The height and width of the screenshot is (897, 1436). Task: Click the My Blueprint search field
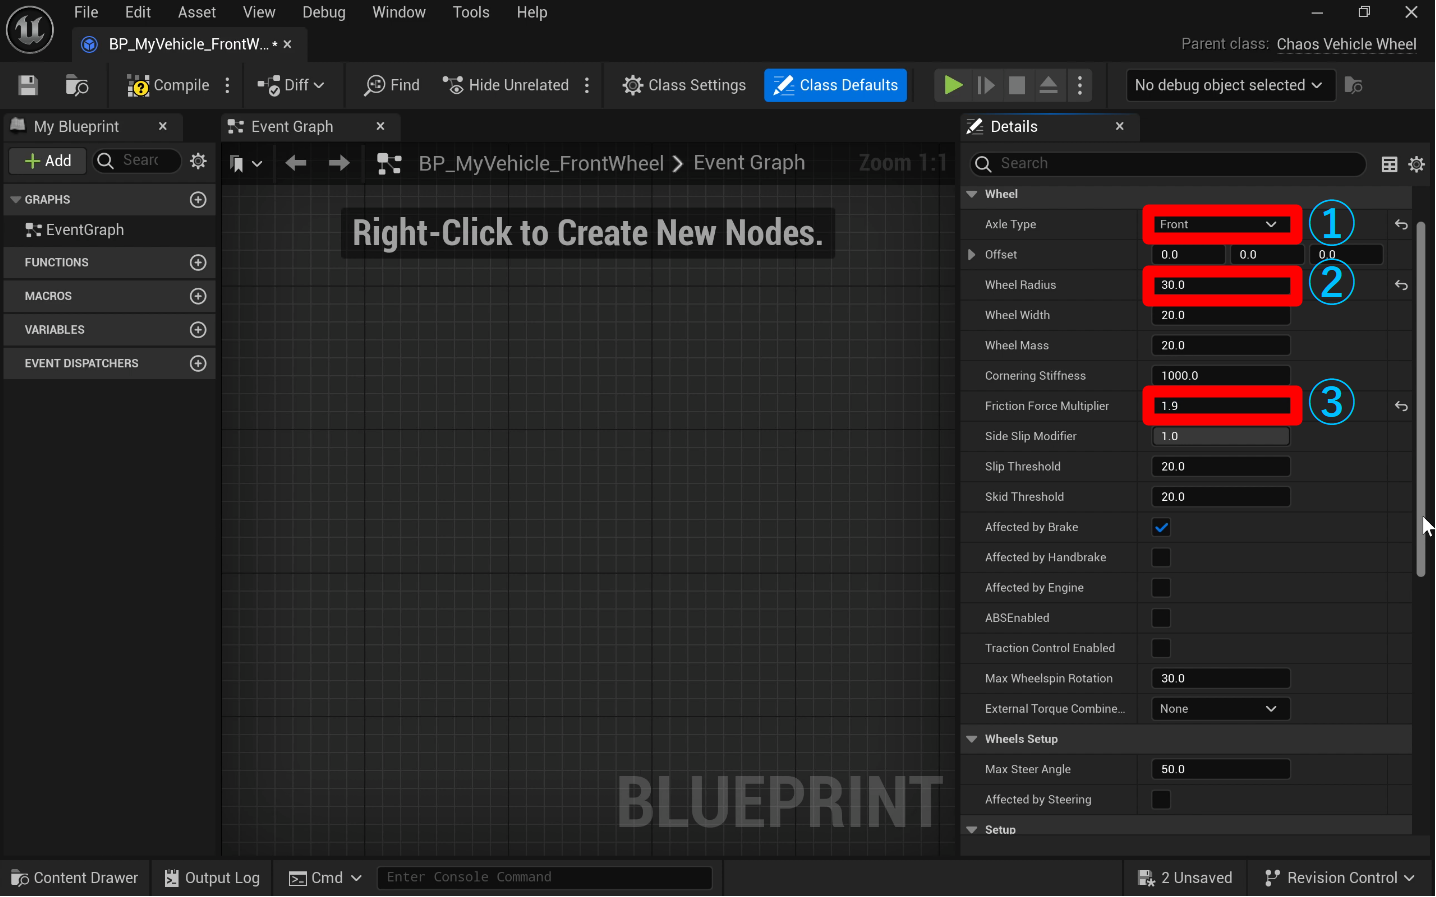coord(138,161)
